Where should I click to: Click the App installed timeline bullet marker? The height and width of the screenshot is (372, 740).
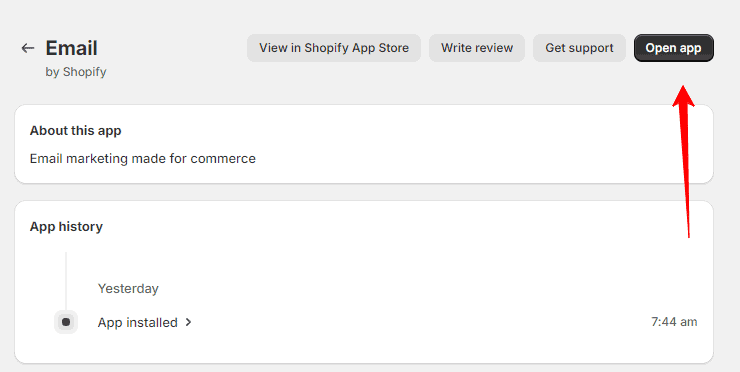tap(66, 322)
